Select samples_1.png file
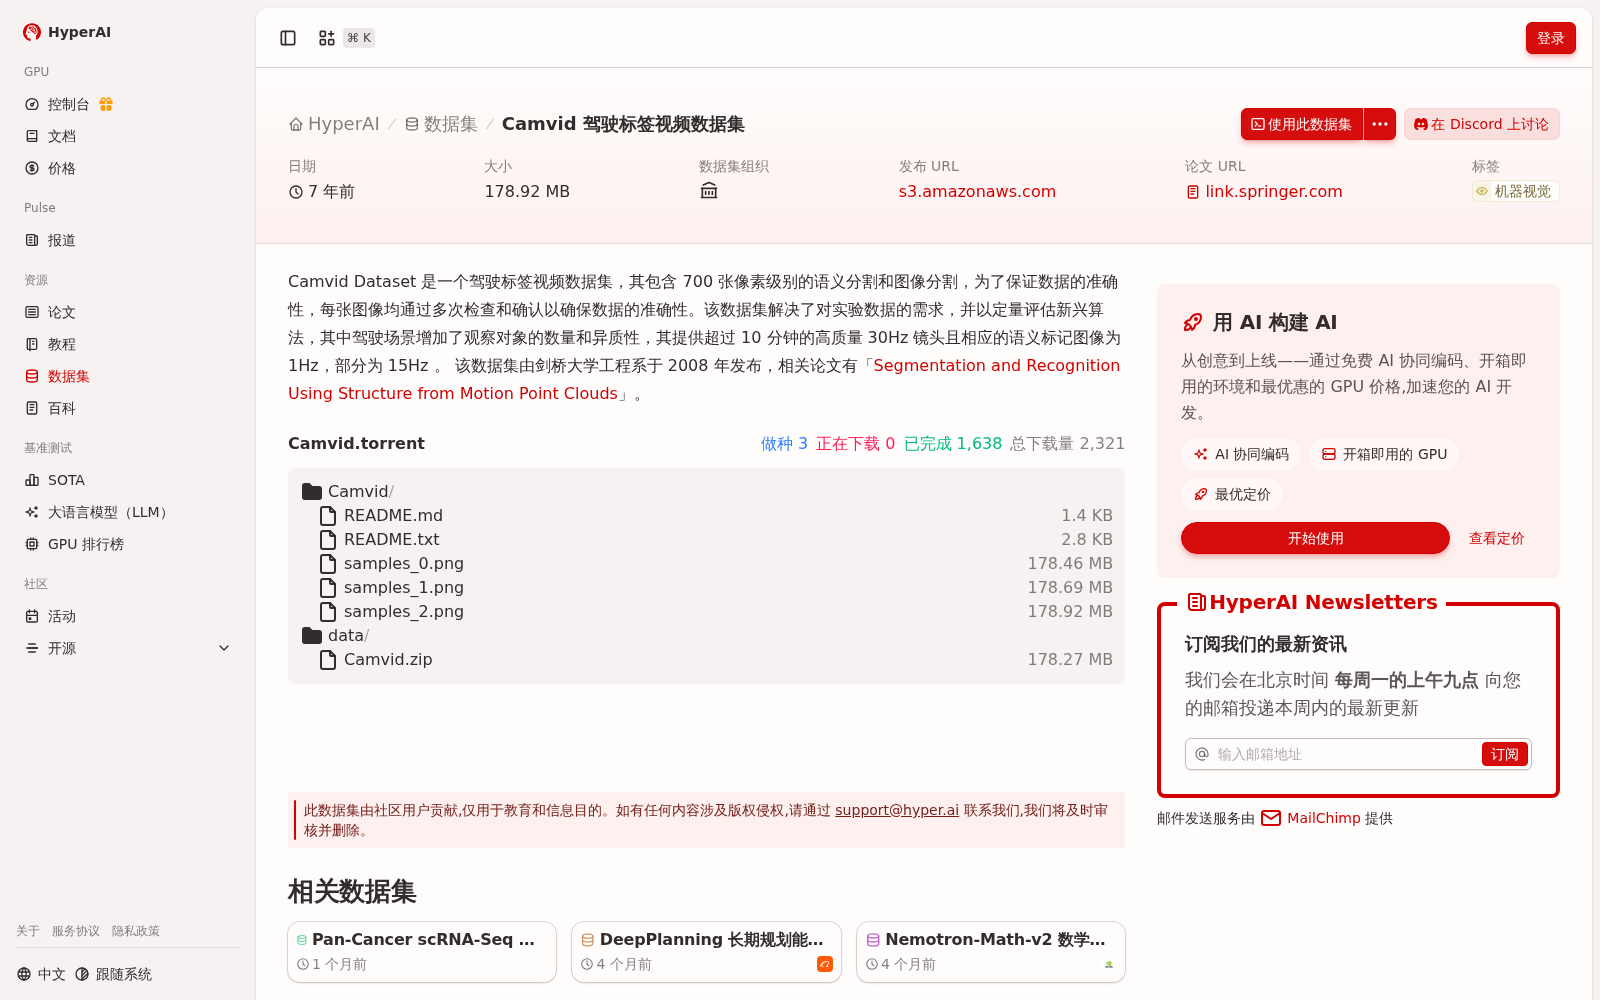This screenshot has height=1000, width=1600. click(706, 587)
